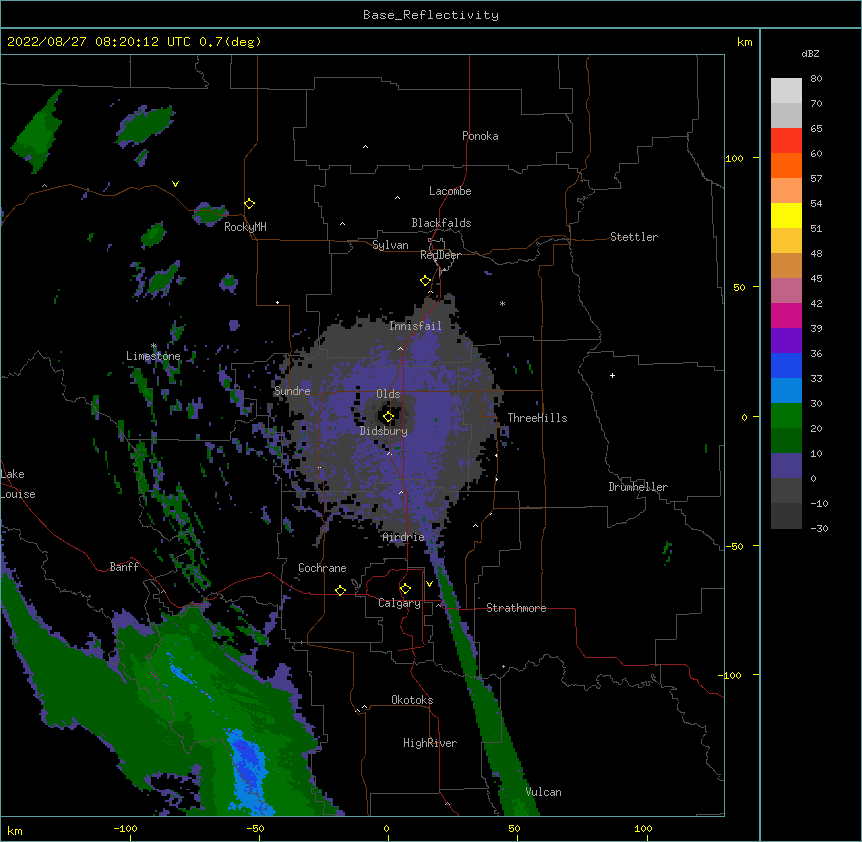Click the 54 dBZ yellow legend swatch
Viewport: 862px width, 842px height.
pos(786,215)
